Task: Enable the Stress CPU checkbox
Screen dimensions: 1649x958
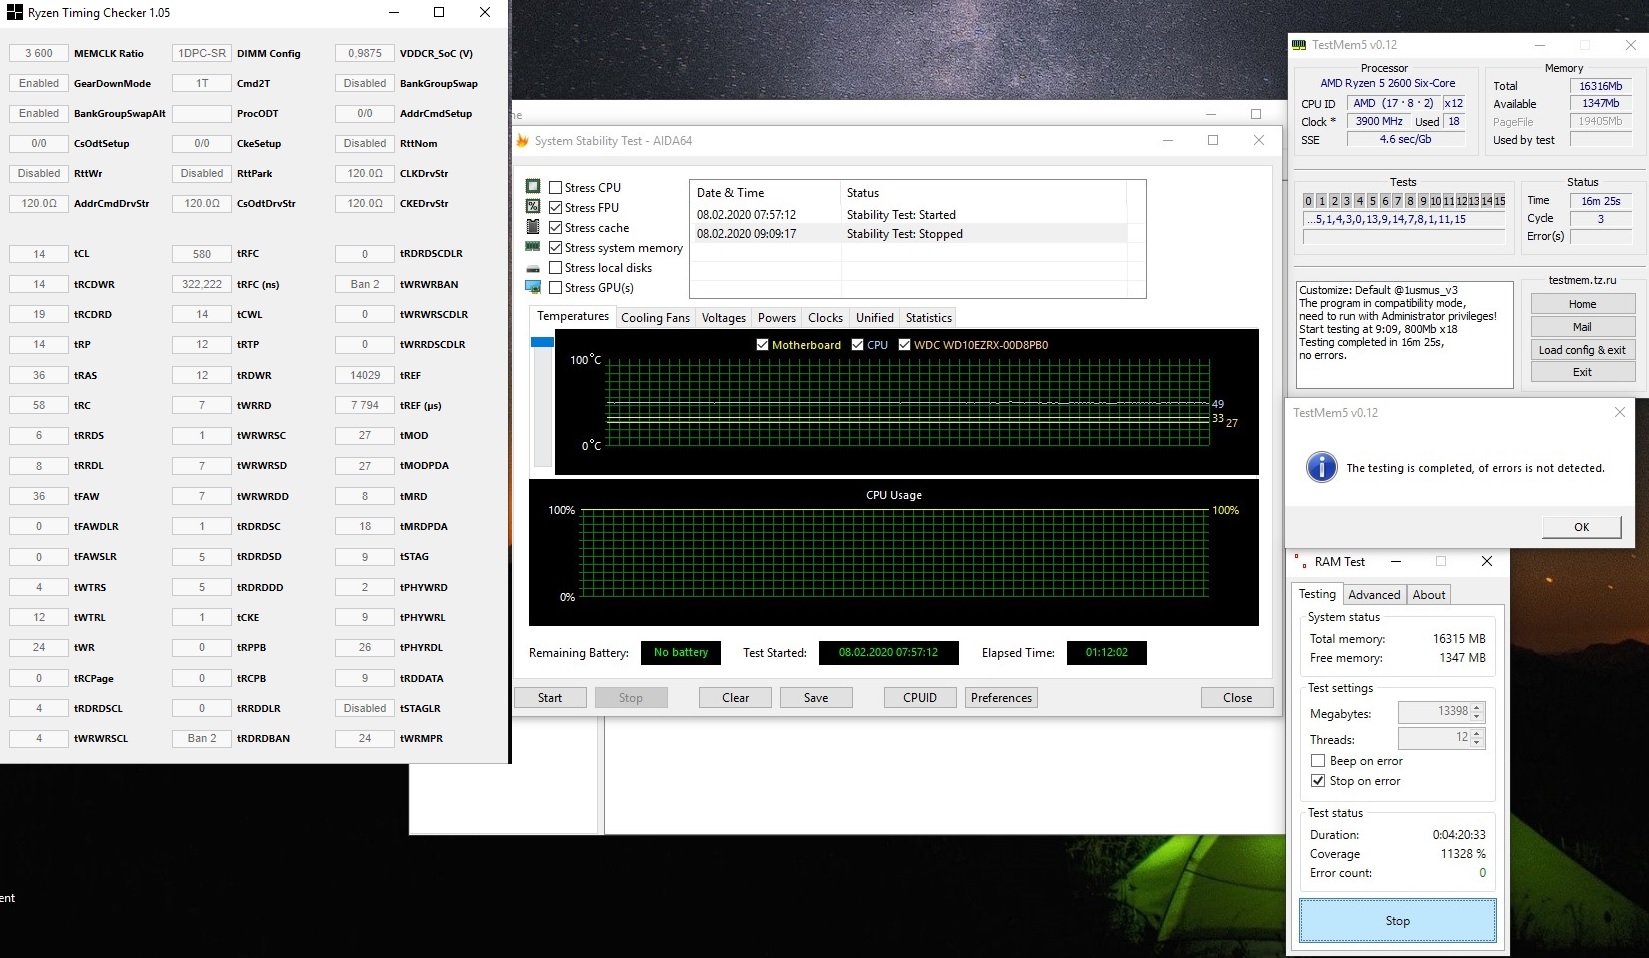Action: [556, 188]
